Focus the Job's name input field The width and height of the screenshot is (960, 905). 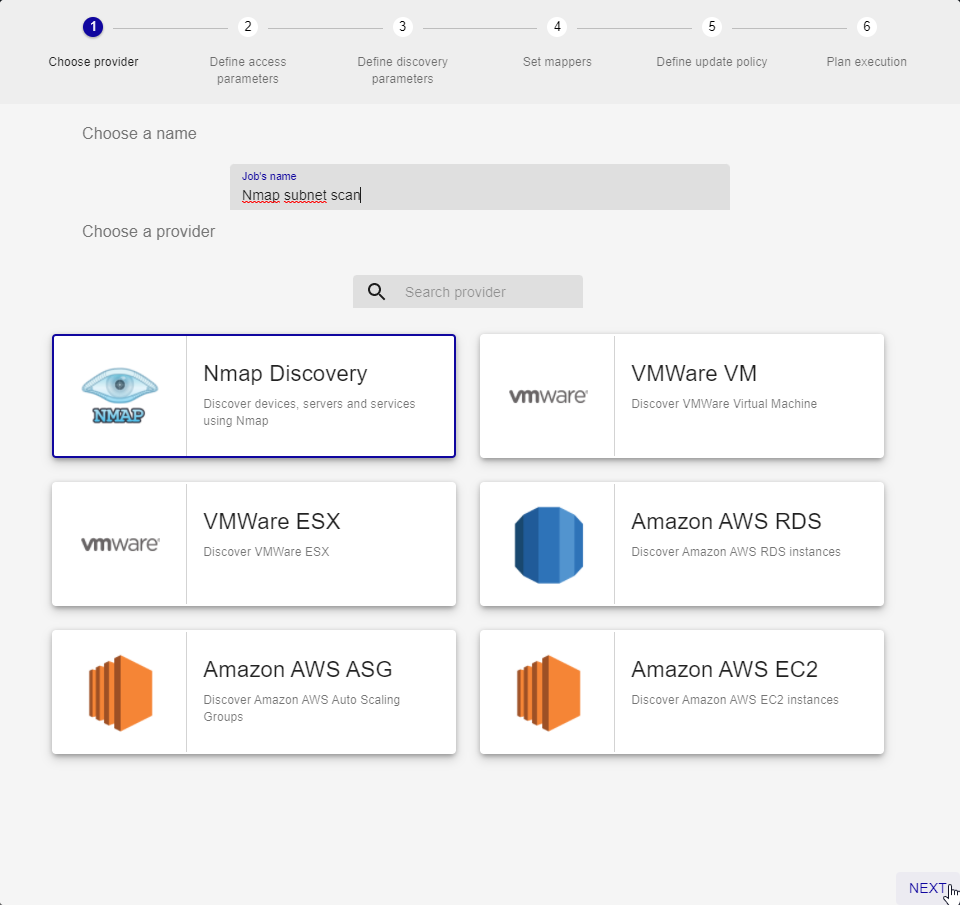[x=480, y=187]
